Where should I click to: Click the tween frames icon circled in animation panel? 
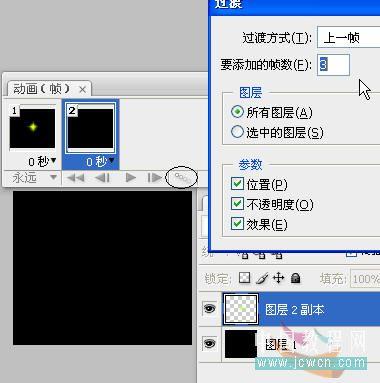point(182,178)
